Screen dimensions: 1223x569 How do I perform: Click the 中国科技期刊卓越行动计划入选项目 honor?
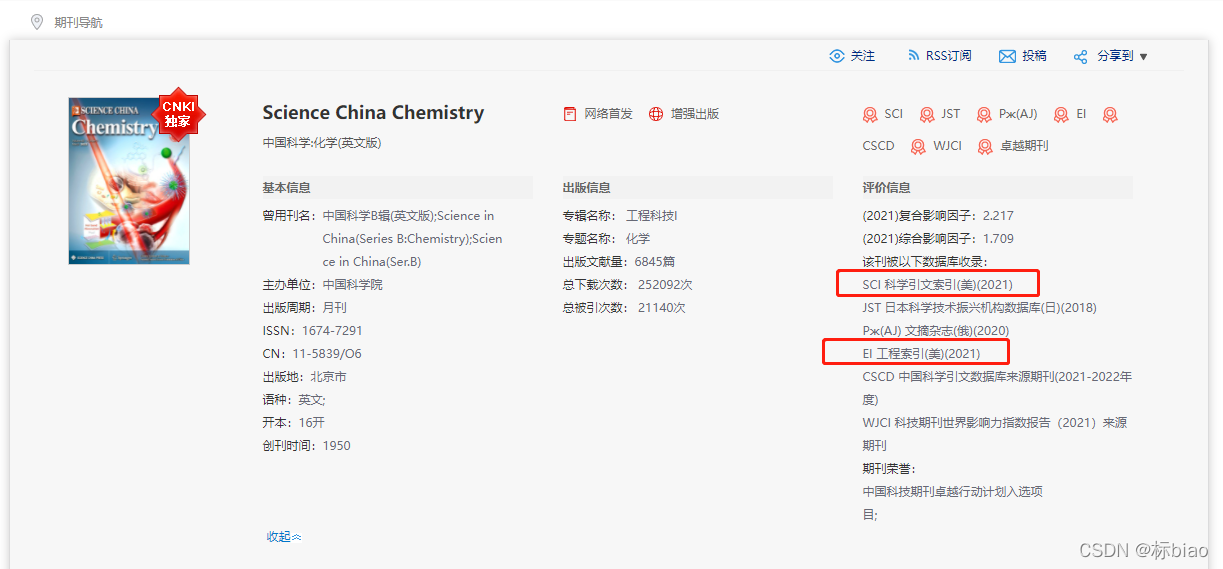click(953, 503)
